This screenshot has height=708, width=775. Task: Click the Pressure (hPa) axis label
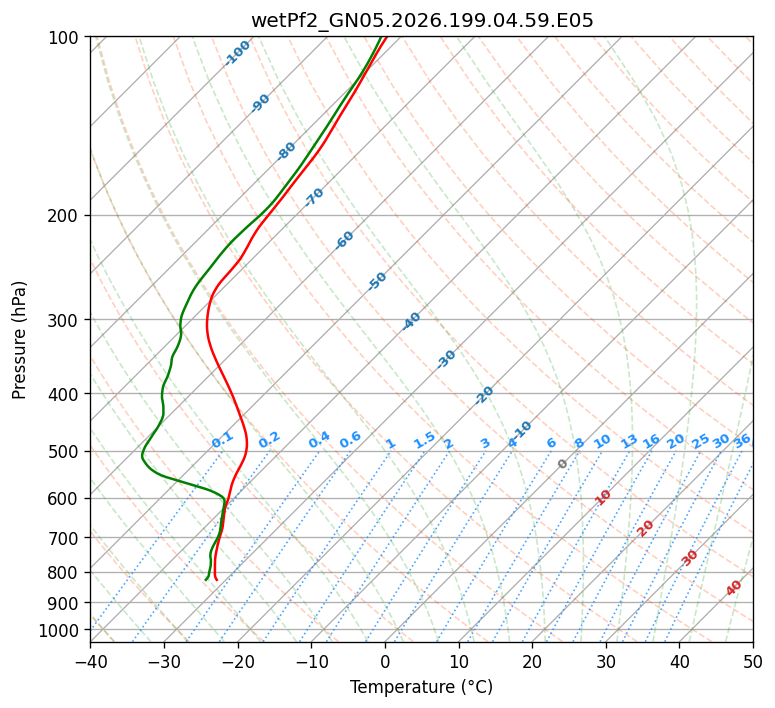point(19,340)
